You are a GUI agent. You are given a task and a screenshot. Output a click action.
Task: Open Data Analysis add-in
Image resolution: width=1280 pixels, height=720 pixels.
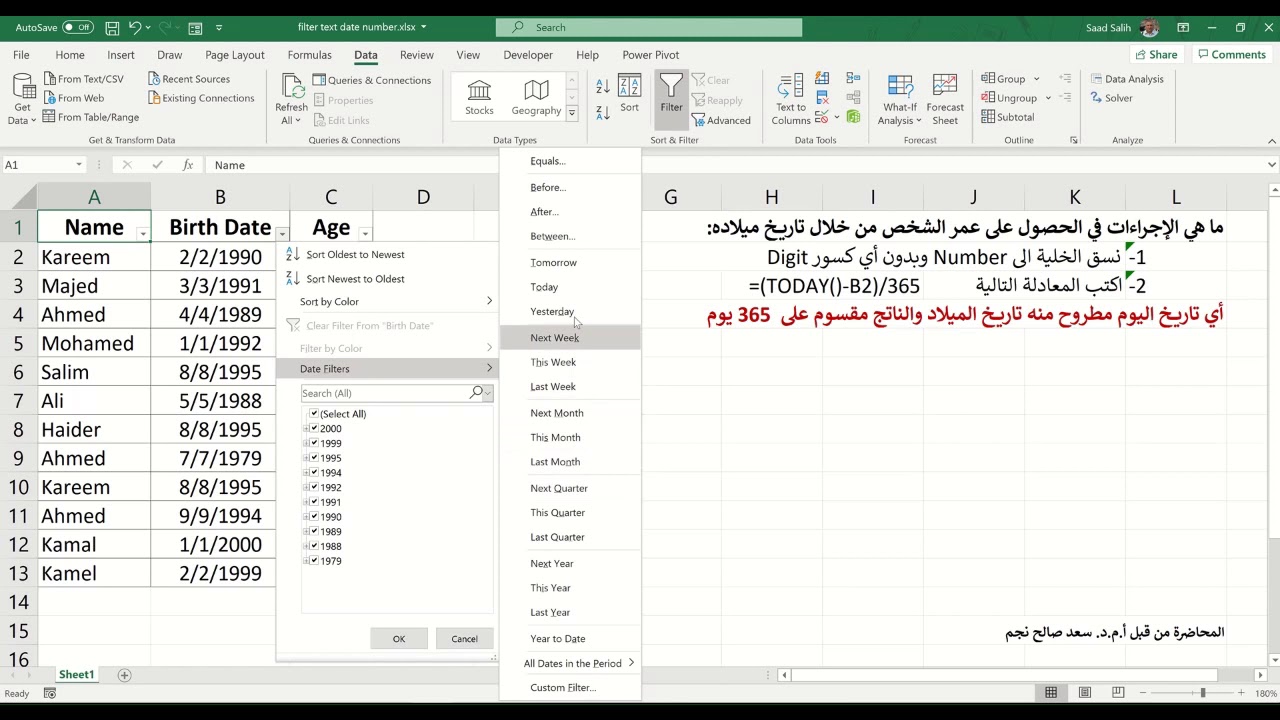(1127, 79)
